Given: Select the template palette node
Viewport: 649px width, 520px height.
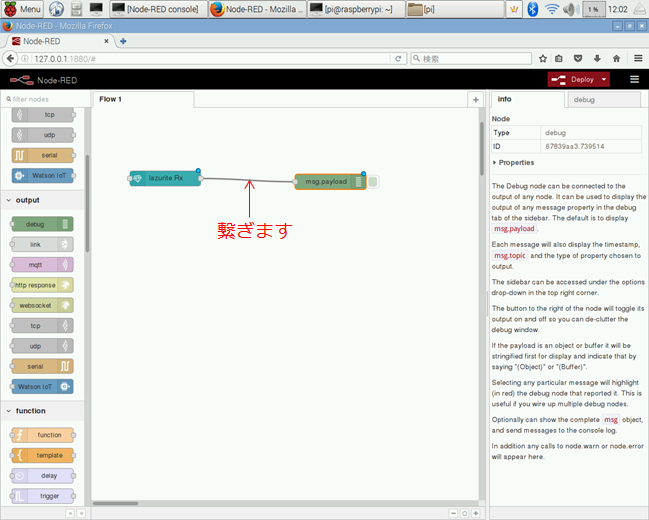Looking at the screenshot, I should pos(43,455).
